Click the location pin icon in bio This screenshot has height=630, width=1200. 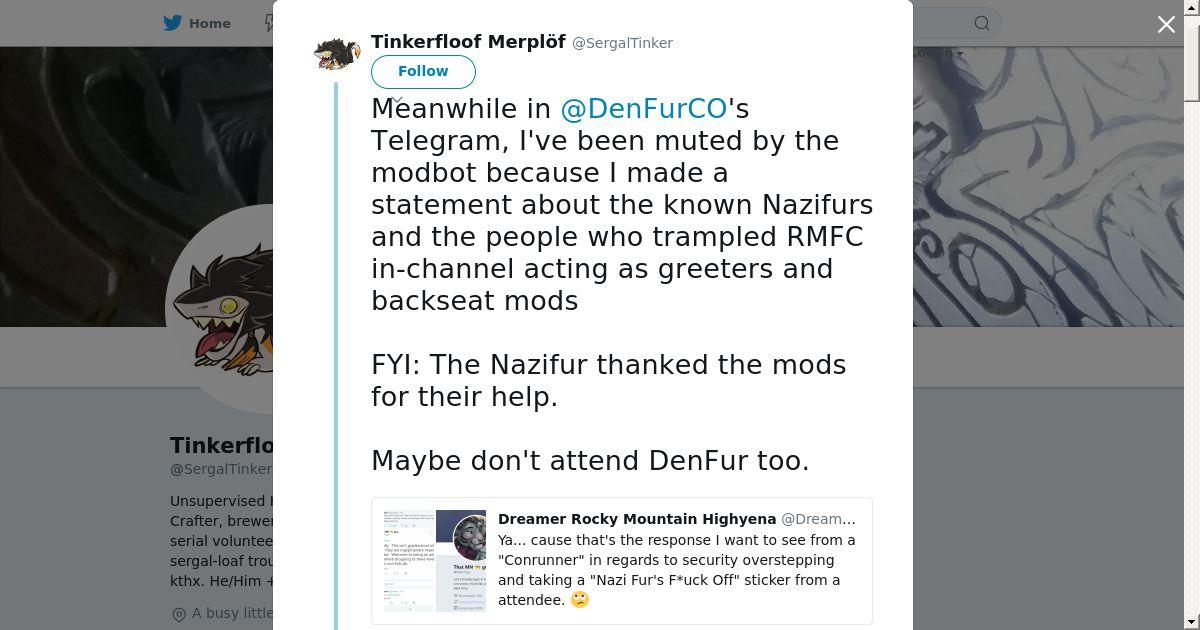point(179,614)
